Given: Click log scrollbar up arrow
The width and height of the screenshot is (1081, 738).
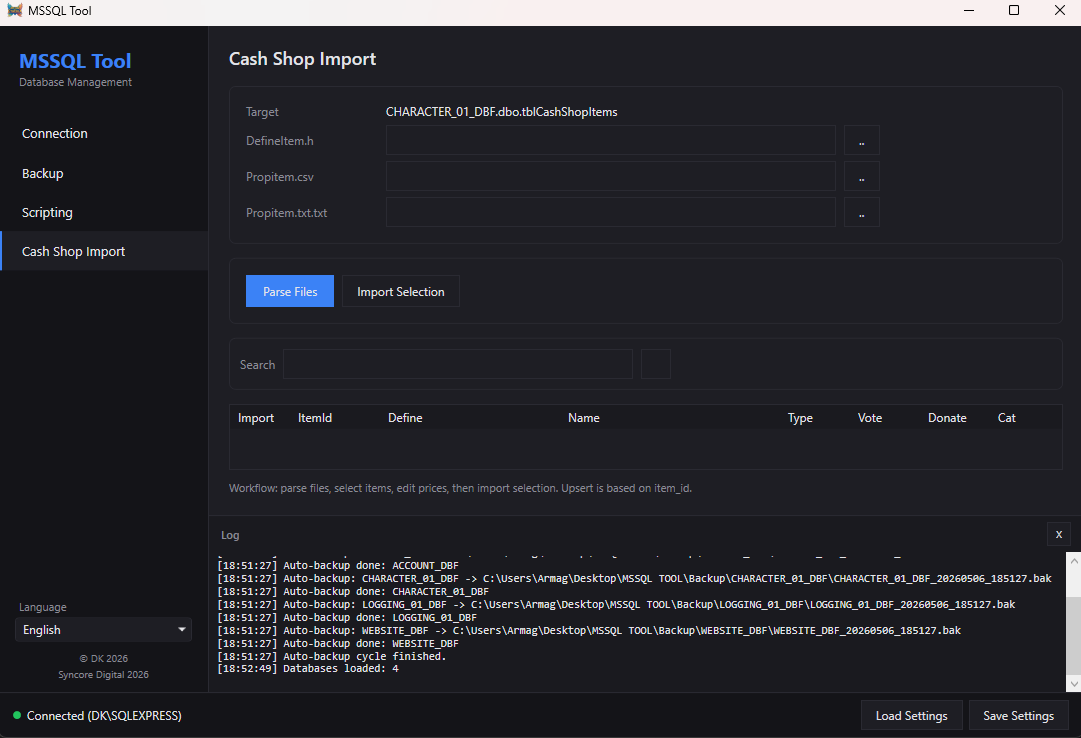Looking at the screenshot, I should click(x=1073, y=561).
